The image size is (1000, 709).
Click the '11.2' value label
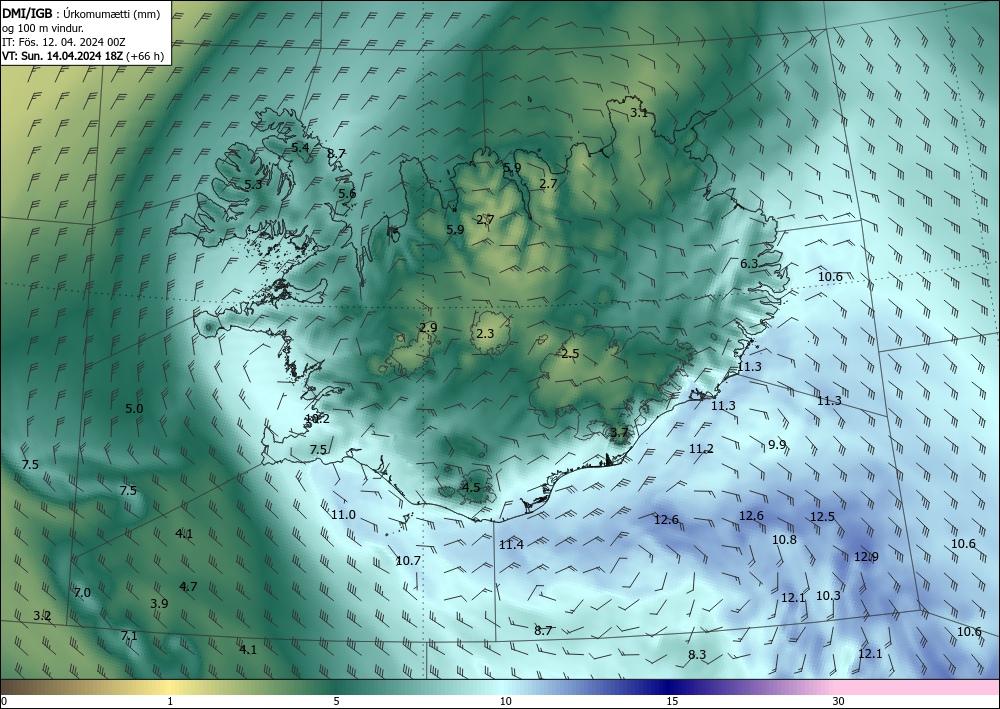(702, 449)
